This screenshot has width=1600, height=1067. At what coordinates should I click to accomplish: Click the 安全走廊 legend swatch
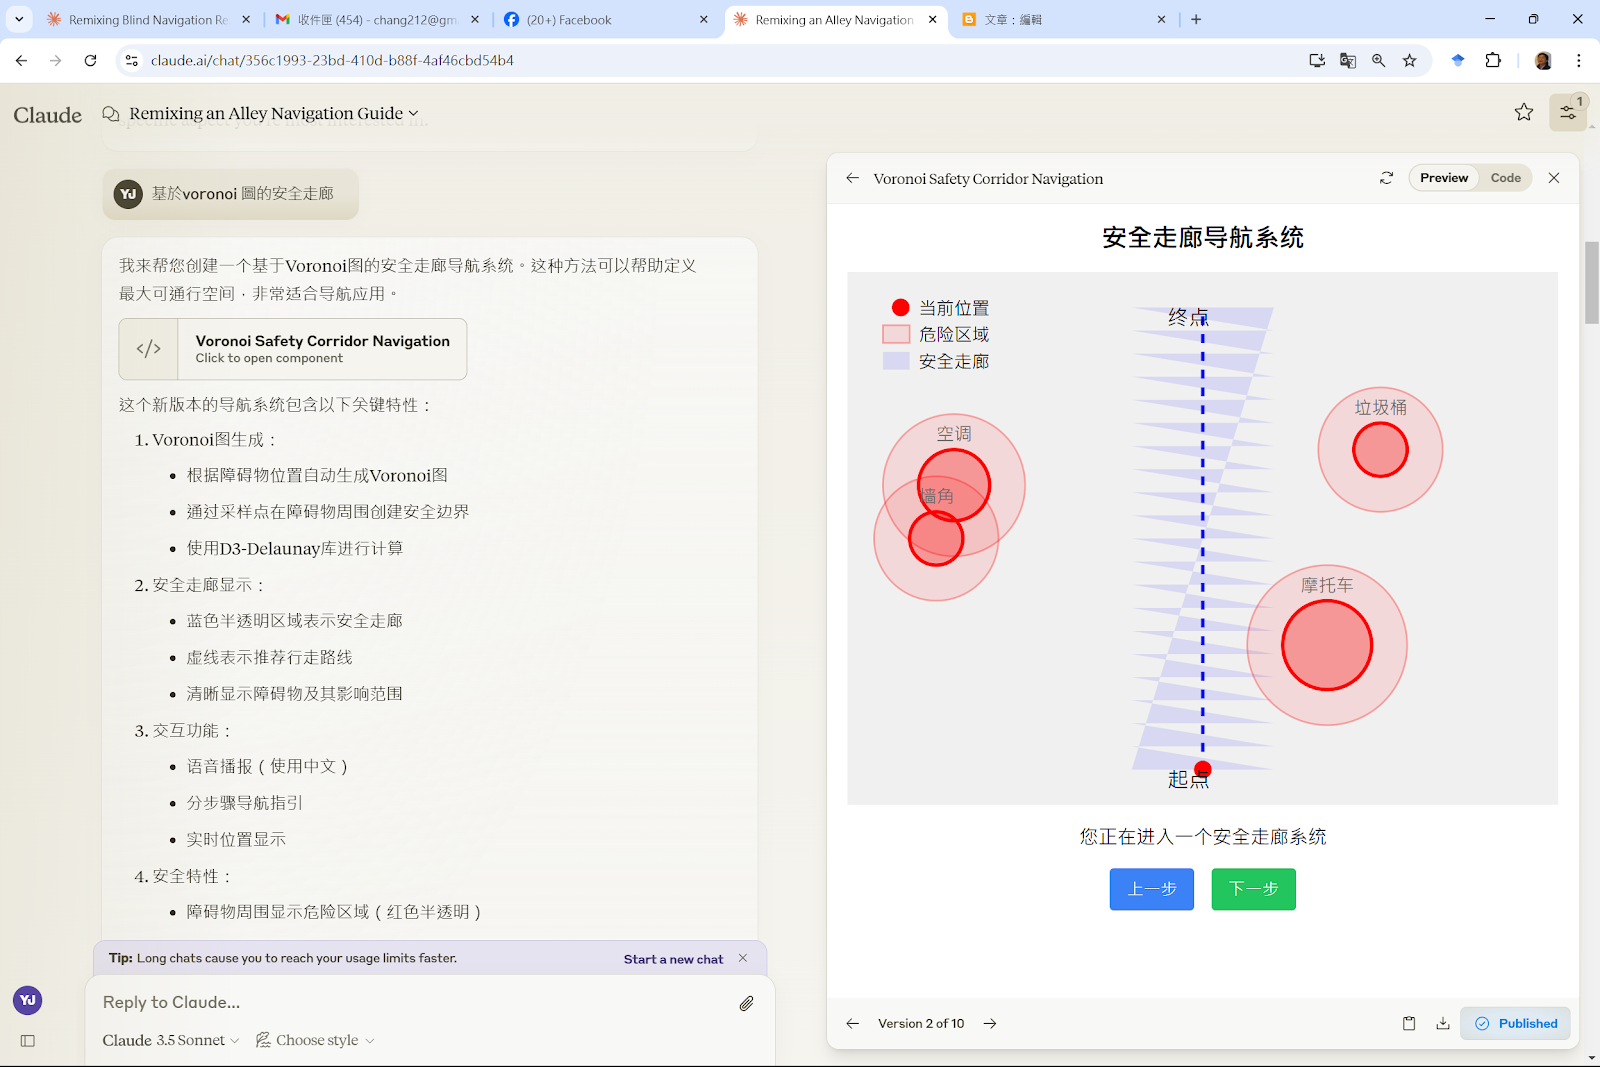(896, 361)
